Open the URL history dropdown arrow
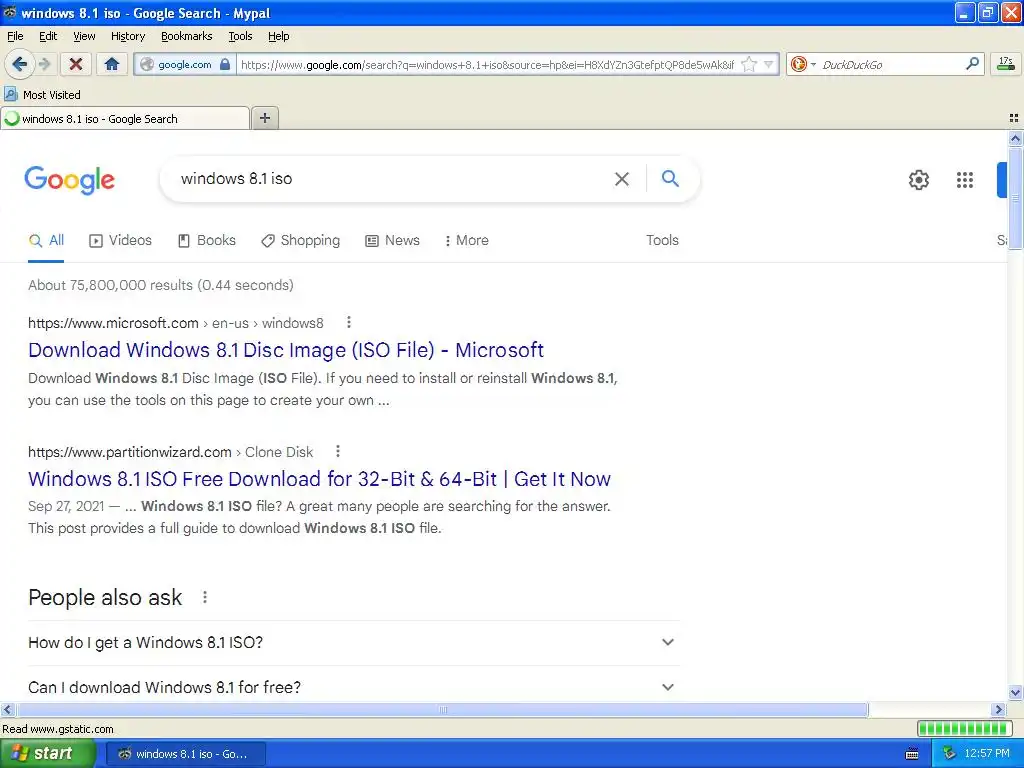Viewport: 1024px width, 768px height. pyautogui.click(x=769, y=64)
